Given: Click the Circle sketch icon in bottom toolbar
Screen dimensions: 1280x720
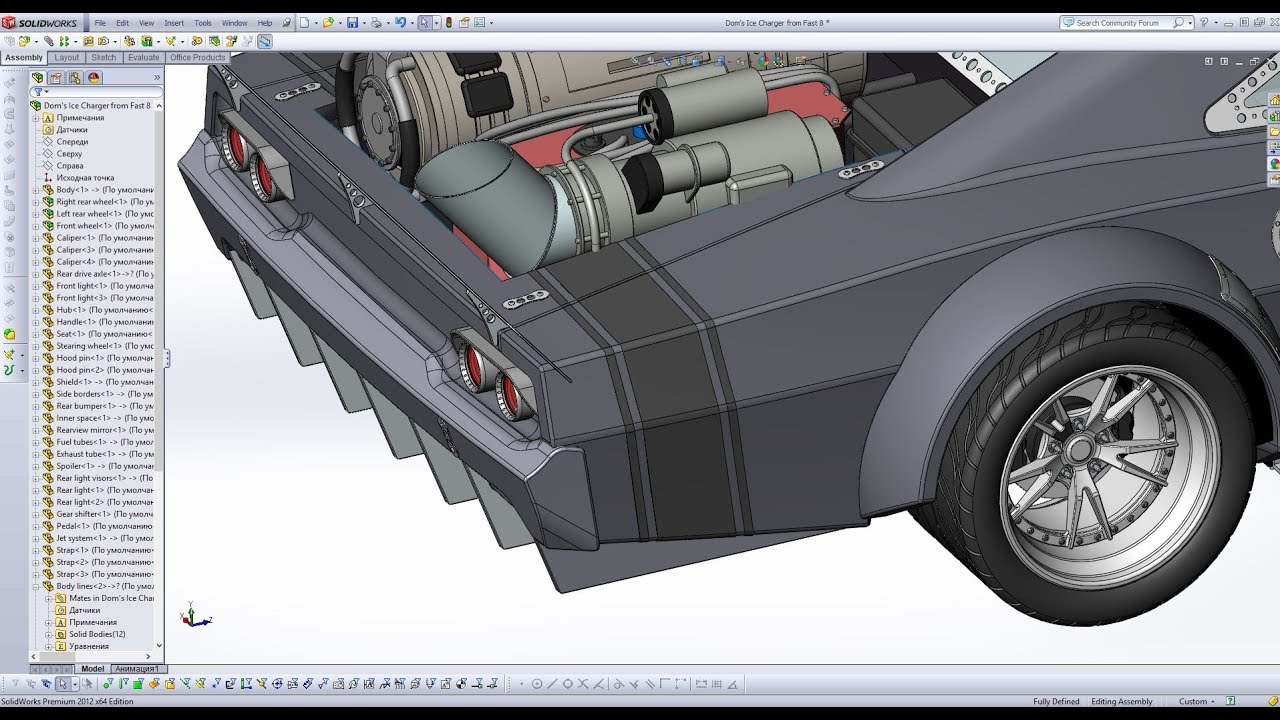Looking at the screenshot, I should [x=537, y=685].
